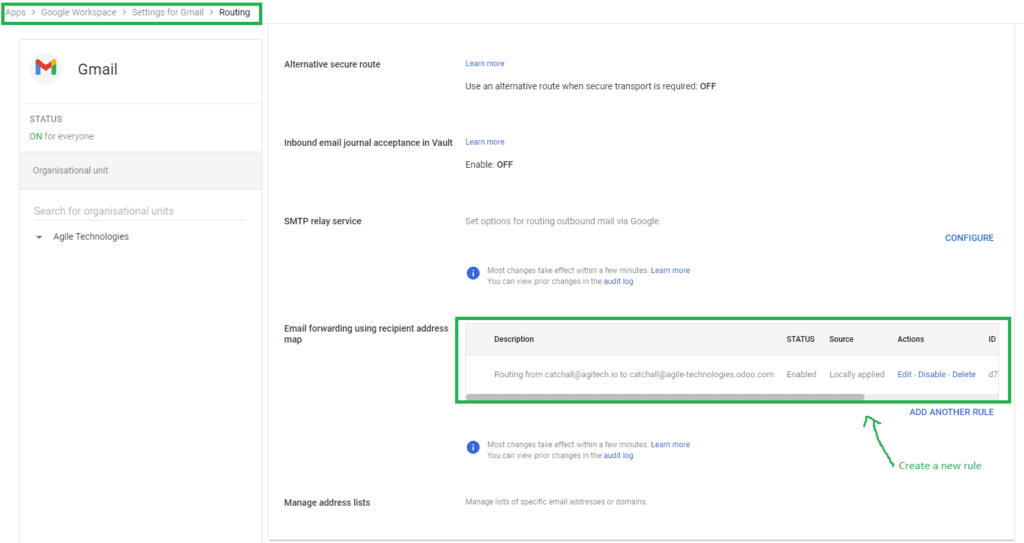Go to Google Workspace breadcrumb
The image size is (1024, 543).
[78, 12]
